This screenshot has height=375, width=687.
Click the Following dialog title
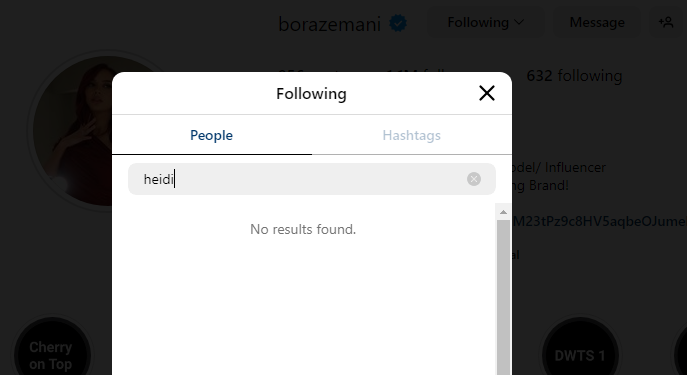tap(312, 93)
